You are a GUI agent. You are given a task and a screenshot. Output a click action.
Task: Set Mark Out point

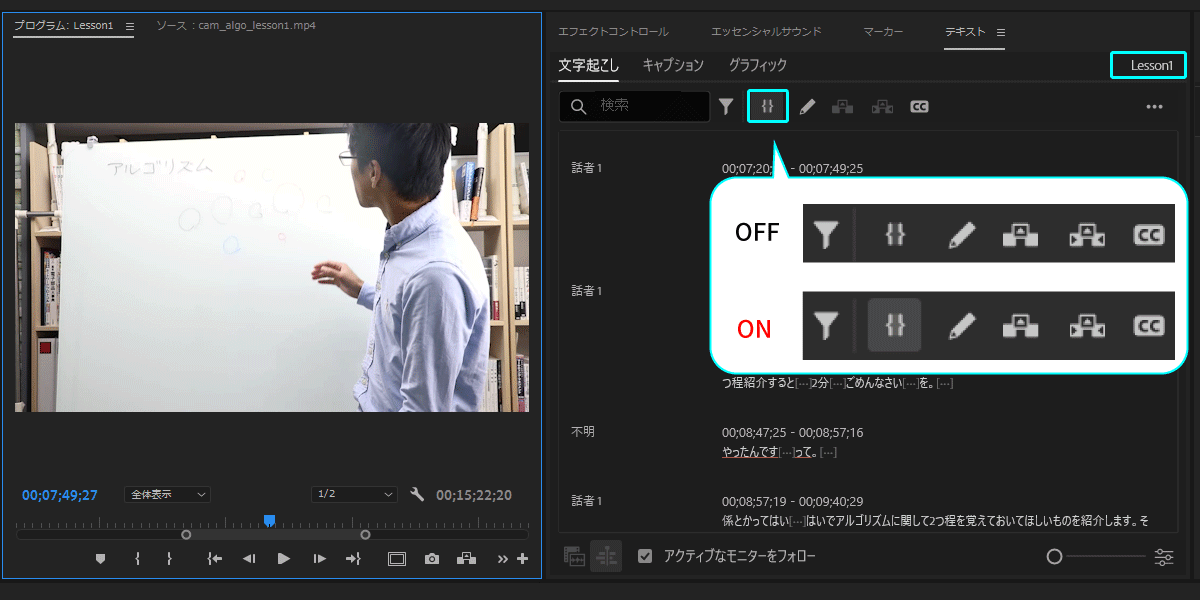pyautogui.click(x=170, y=559)
